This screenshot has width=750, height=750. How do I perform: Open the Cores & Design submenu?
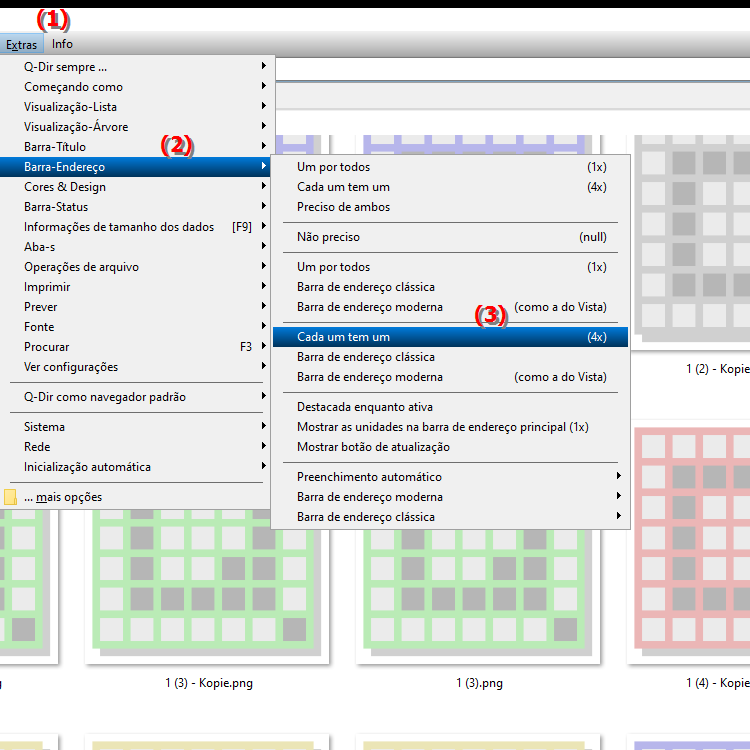[137, 187]
